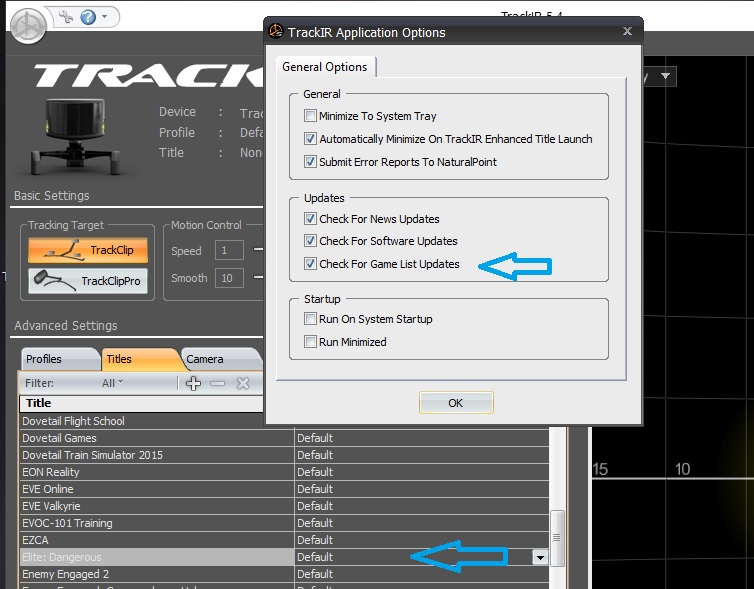Click the TrackIR round application menu button
This screenshot has width=754, height=589.
(x=28, y=26)
